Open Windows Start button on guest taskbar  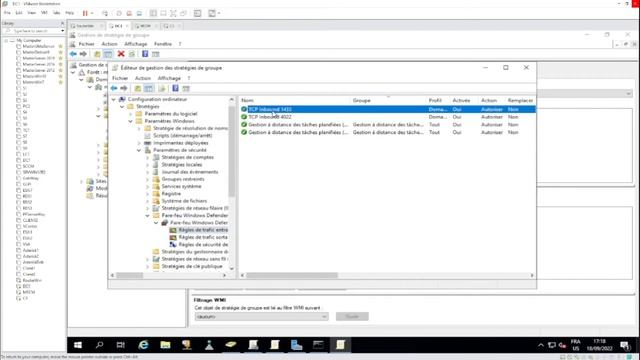[x=78, y=345]
